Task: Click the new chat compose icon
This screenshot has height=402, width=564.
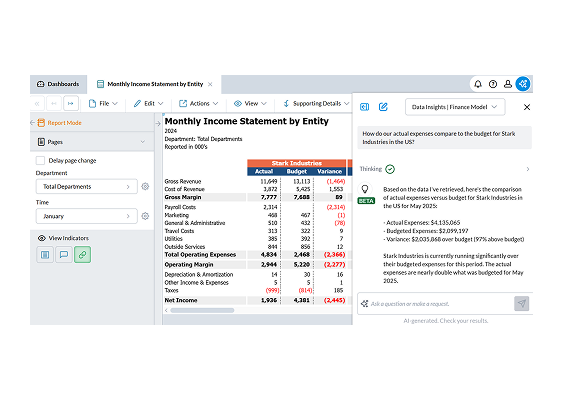Action: tap(383, 107)
